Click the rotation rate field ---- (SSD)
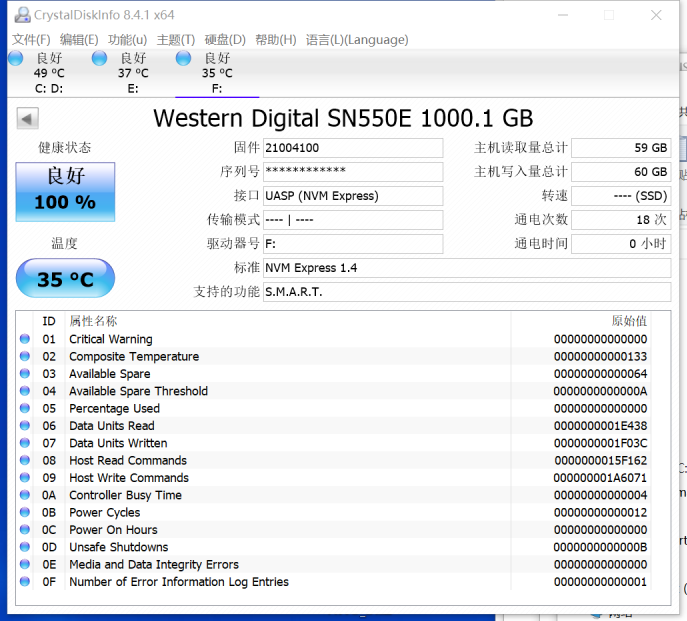Image resolution: width=687 pixels, height=621 pixels. 621,196
